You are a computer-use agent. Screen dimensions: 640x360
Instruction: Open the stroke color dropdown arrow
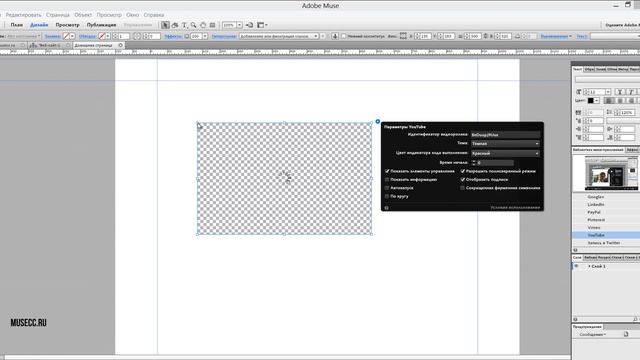pos(108,36)
